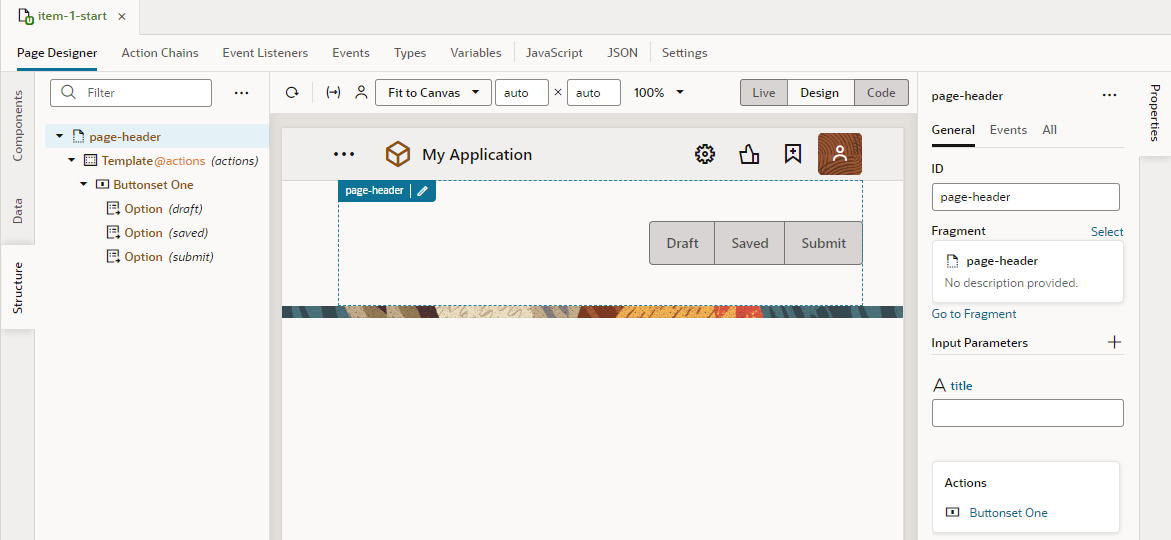
Task: Click the Option (draft) item icon
Action: tap(114, 208)
